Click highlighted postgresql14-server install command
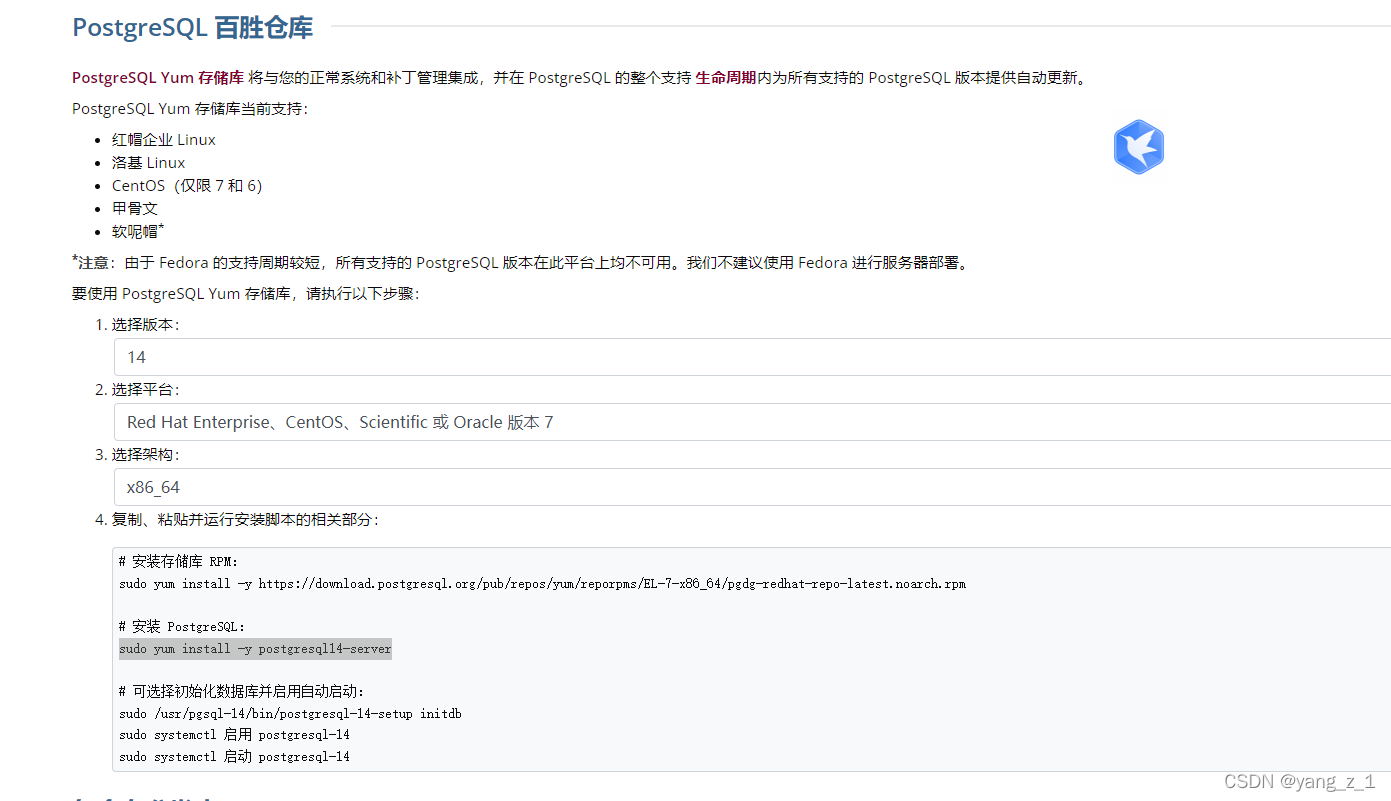This screenshot has width=1391, height=801. click(255, 649)
